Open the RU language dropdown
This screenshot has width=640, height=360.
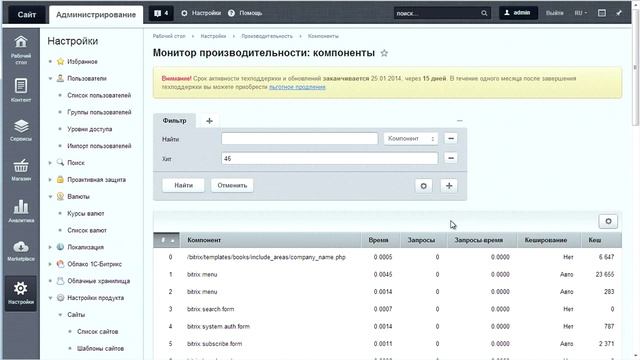coord(580,13)
